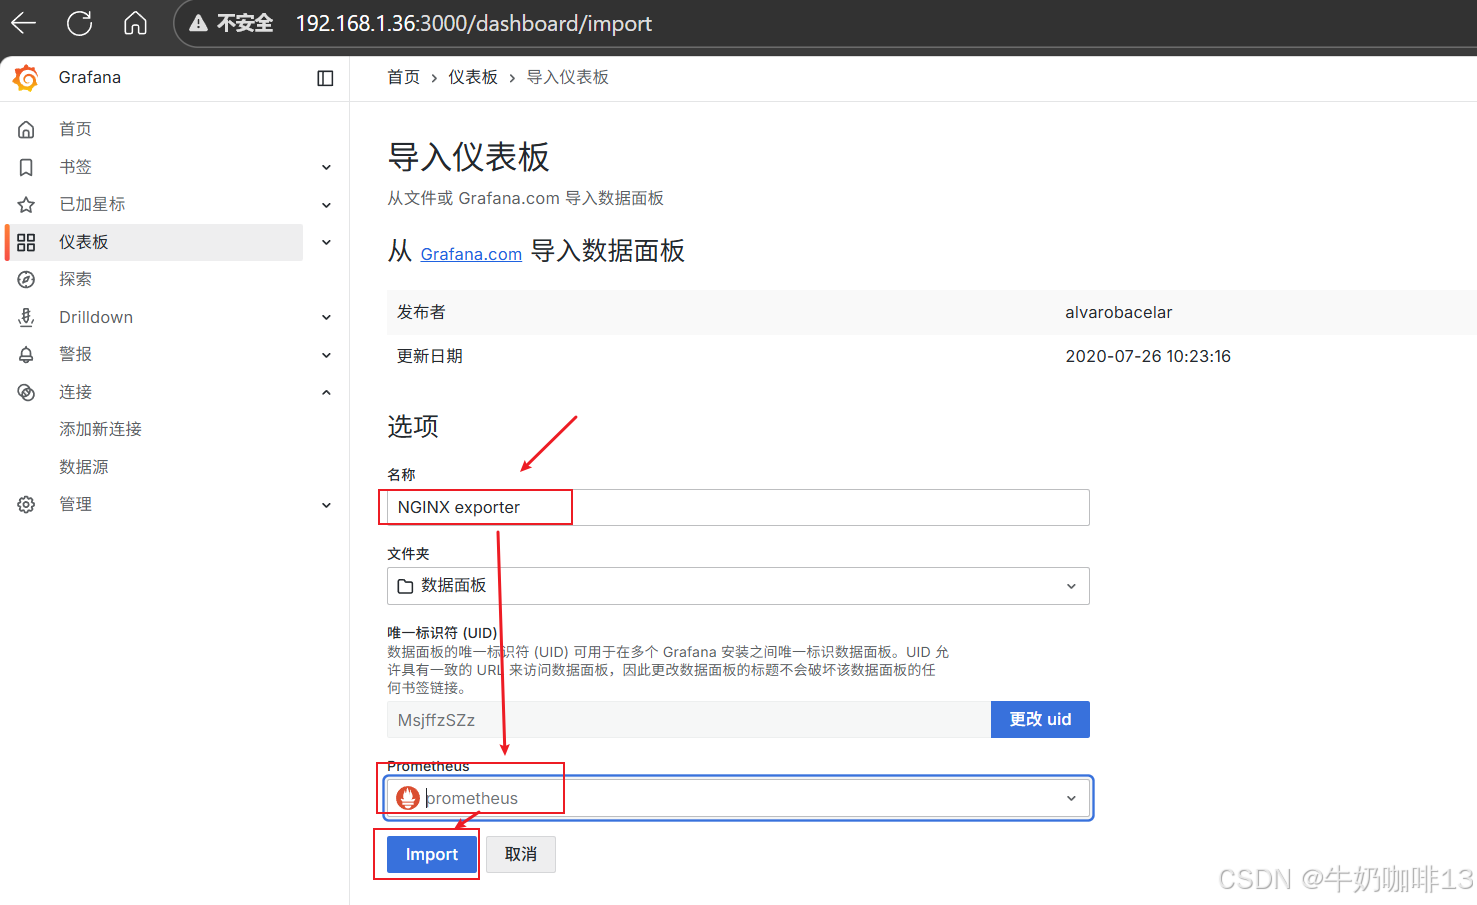
Task: Open 数据源 submenu item
Action: pos(84,467)
